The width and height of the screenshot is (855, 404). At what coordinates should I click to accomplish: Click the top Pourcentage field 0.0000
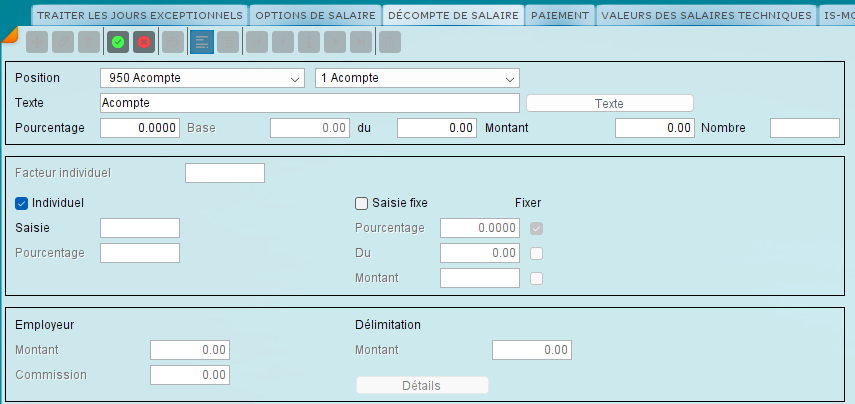[140, 128]
